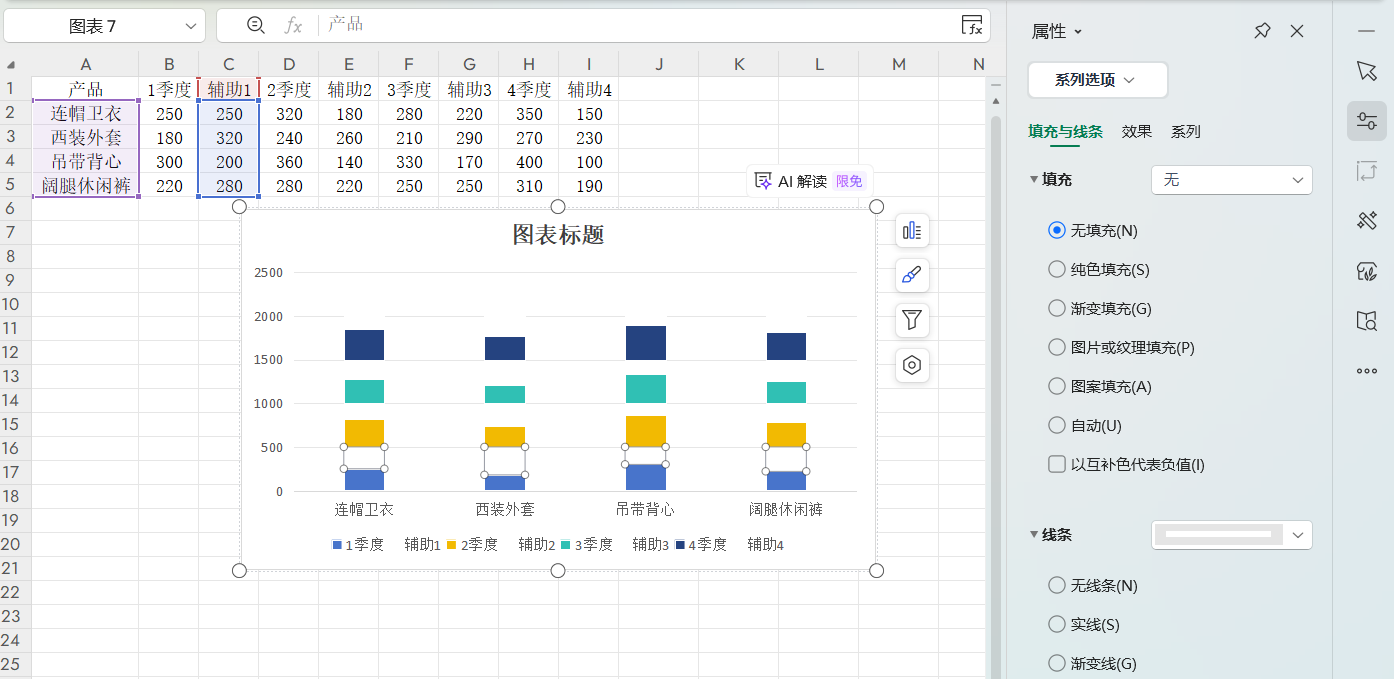Select 纯色填充(S) radio option
This screenshot has width=1394, height=679.
(x=1057, y=269)
